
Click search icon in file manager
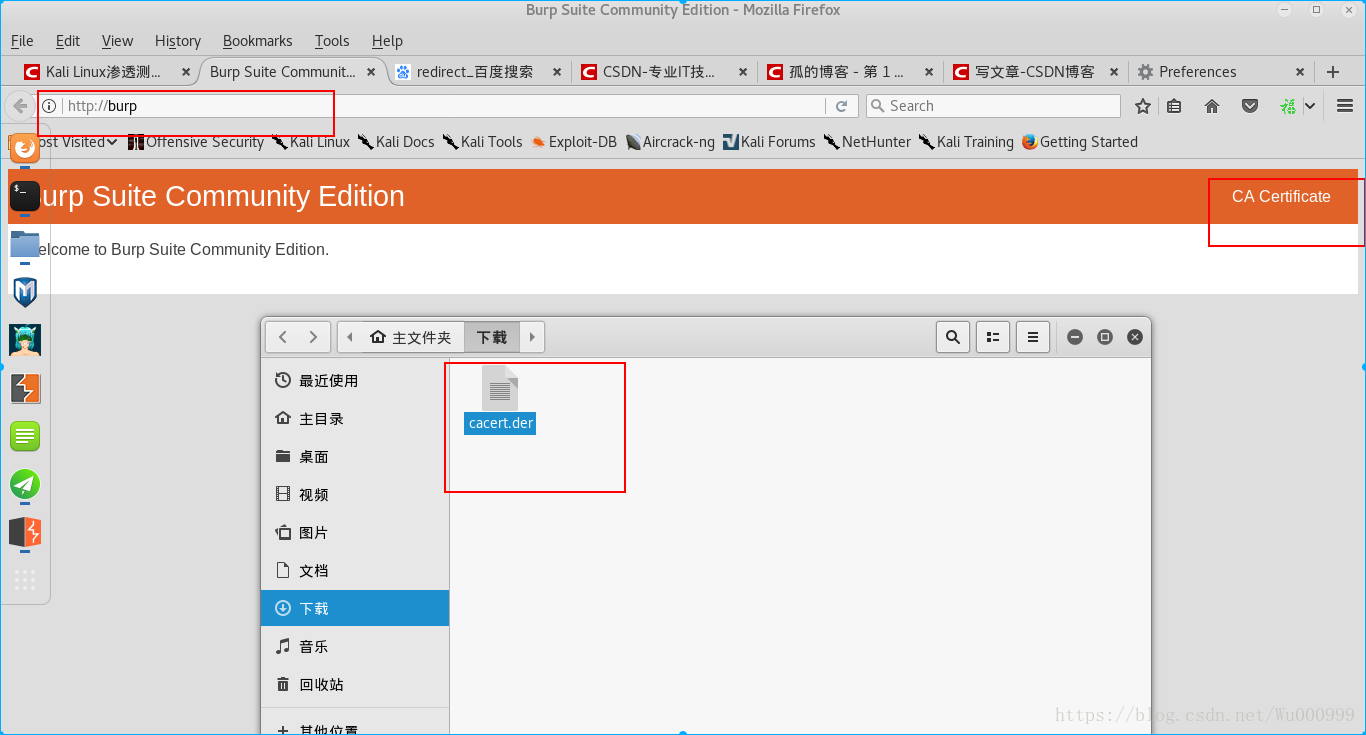[x=953, y=337]
